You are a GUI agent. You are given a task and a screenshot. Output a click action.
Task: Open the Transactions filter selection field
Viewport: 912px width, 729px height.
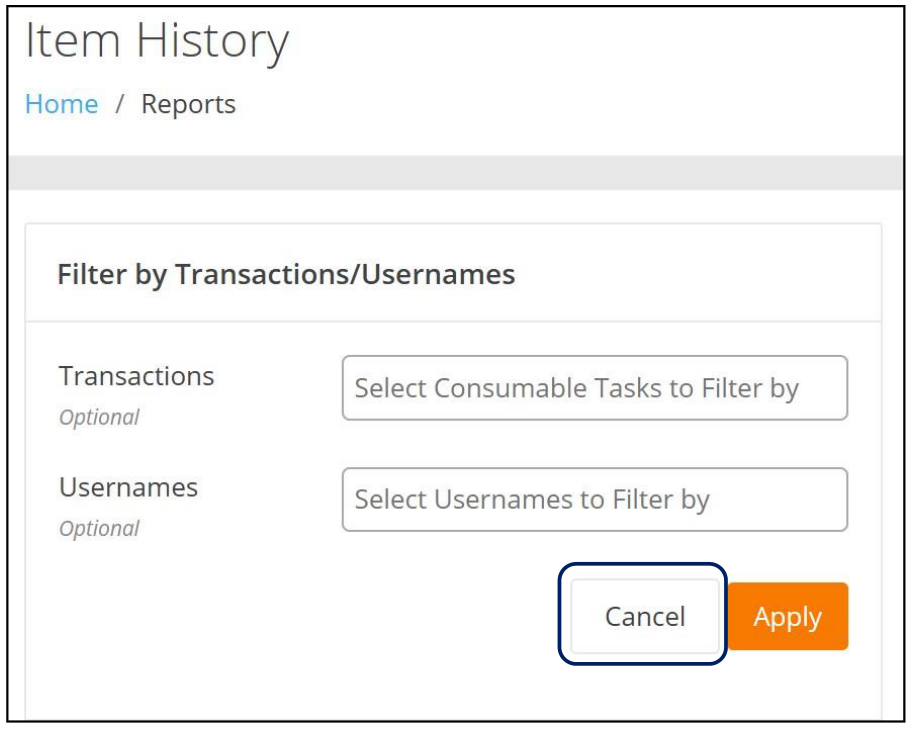[594, 388]
